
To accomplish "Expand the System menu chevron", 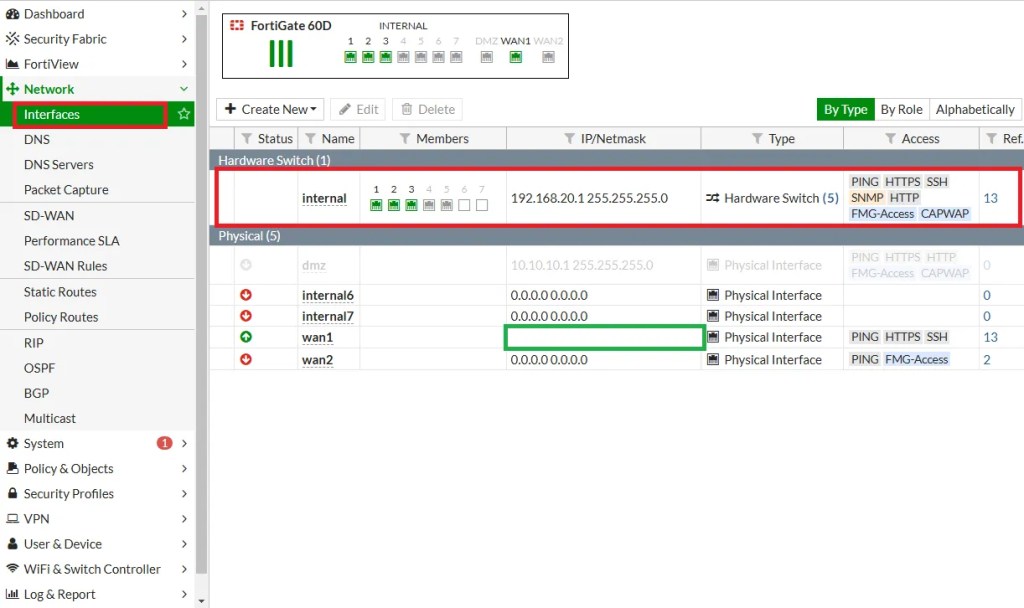I will (x=184, y=443).
